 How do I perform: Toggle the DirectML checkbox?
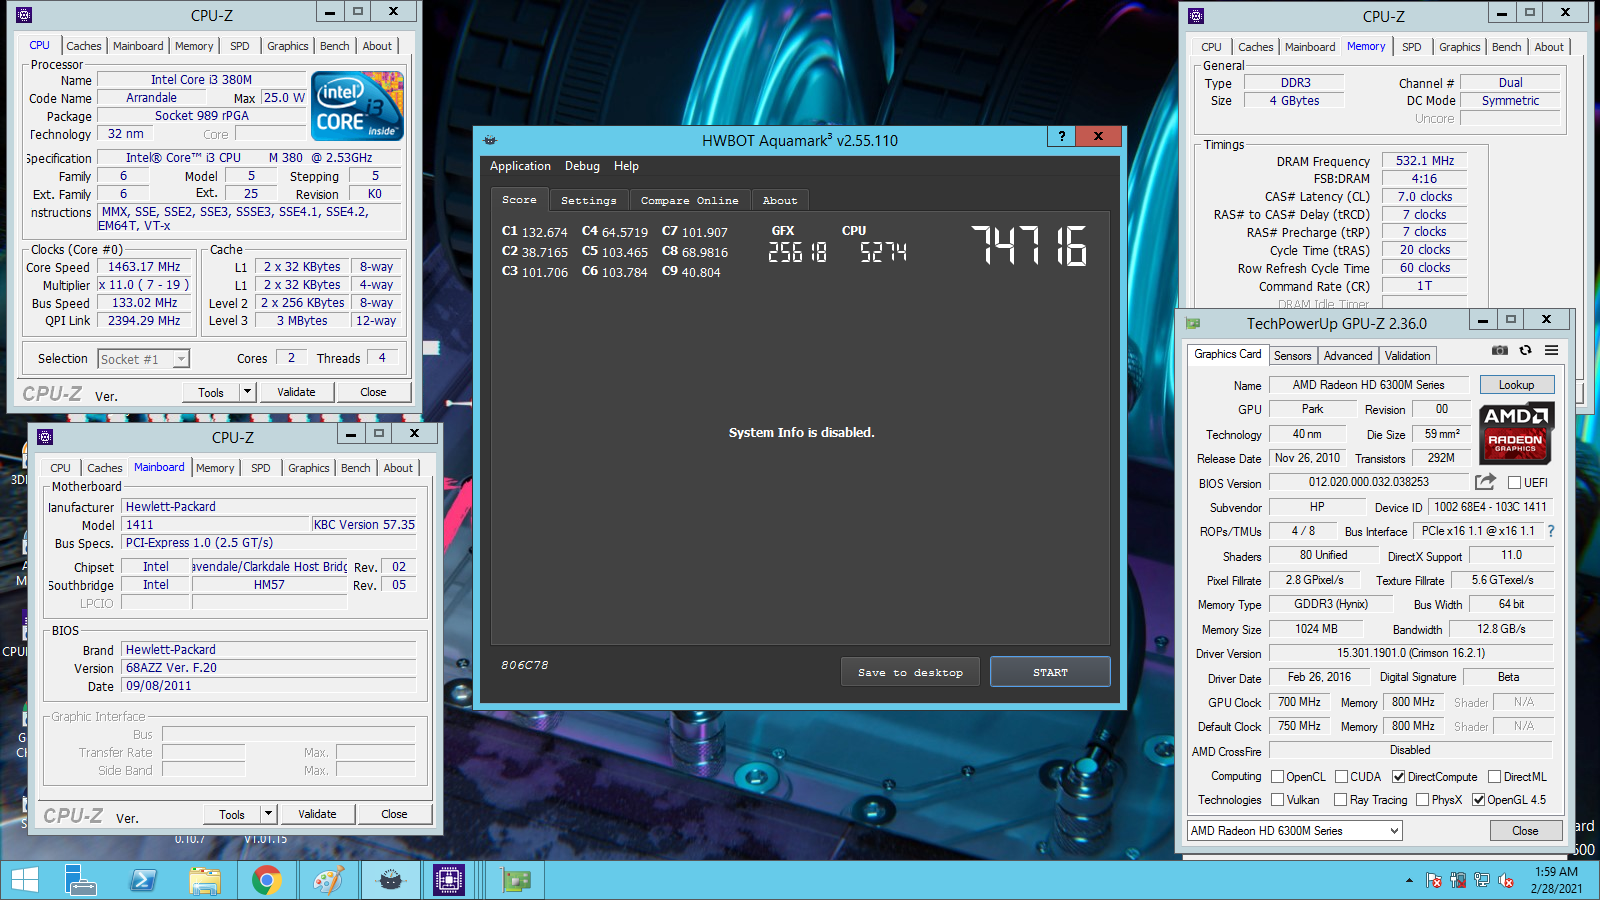[1494, 777]
